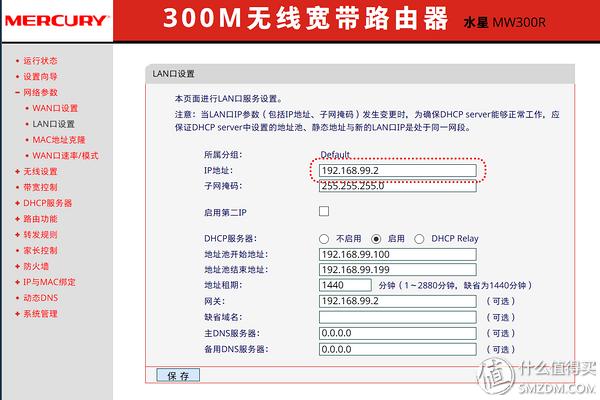Click the IP地址 input field
The image size is (600, 400).
coord(398,170)
